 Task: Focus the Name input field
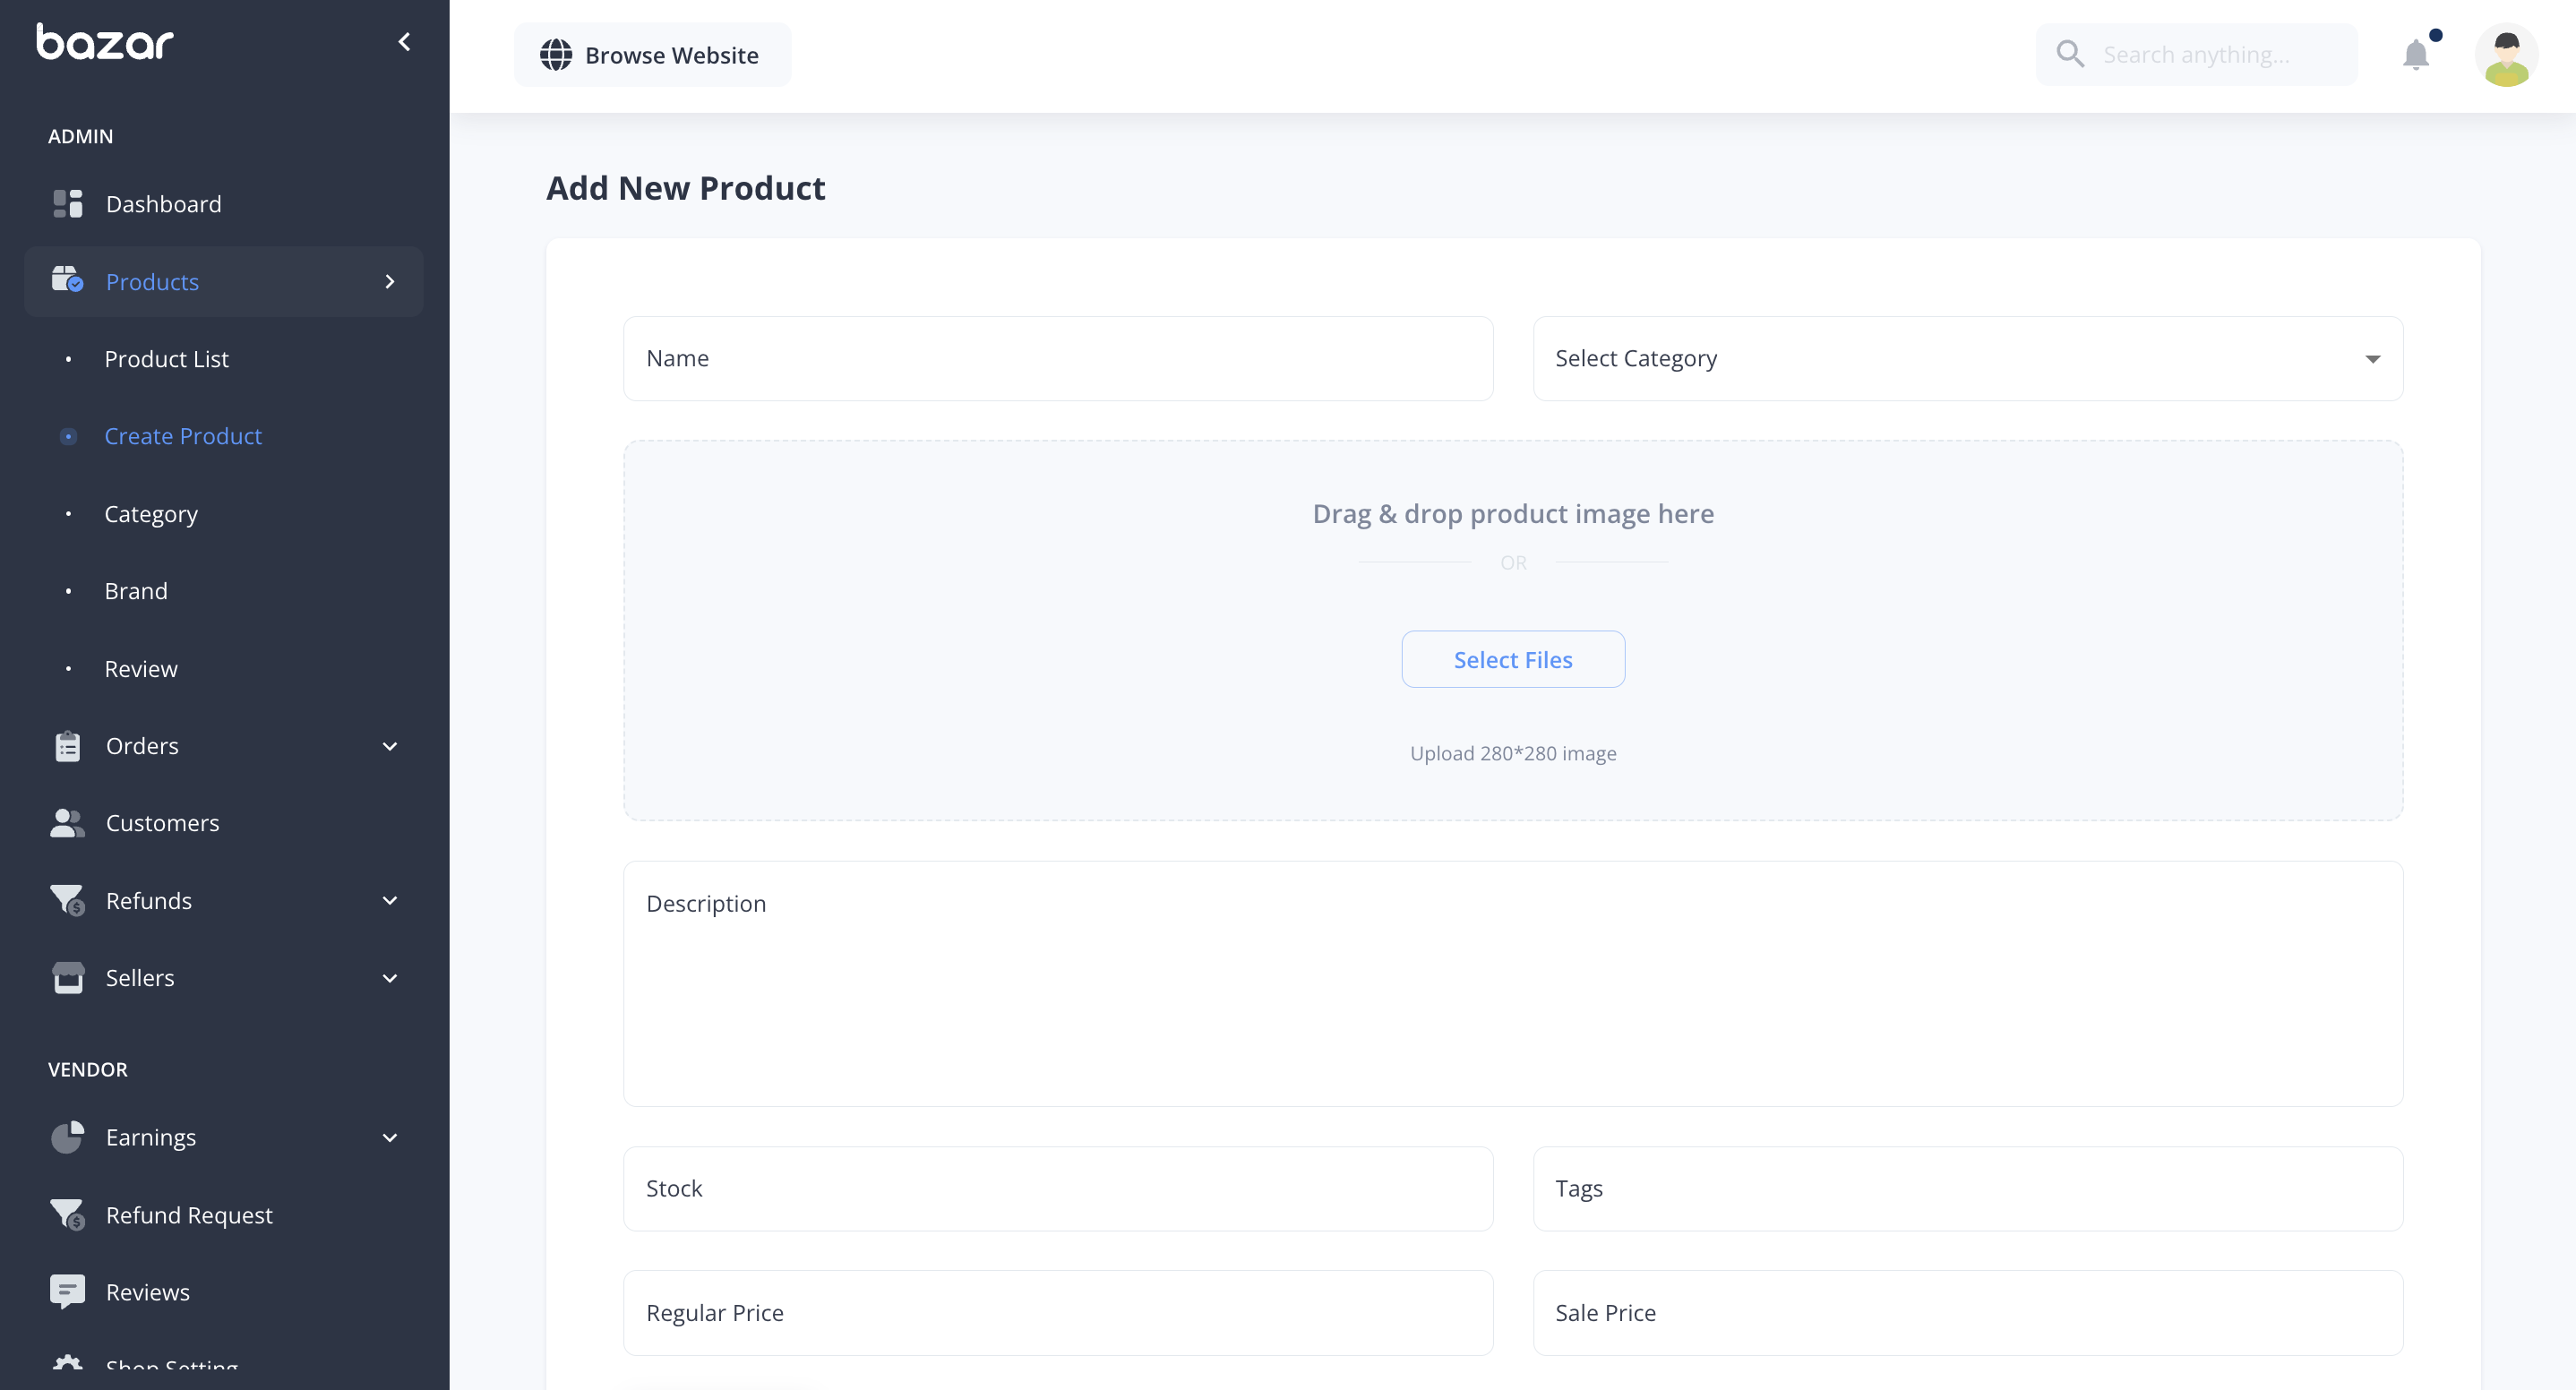tap(1058, 359)
